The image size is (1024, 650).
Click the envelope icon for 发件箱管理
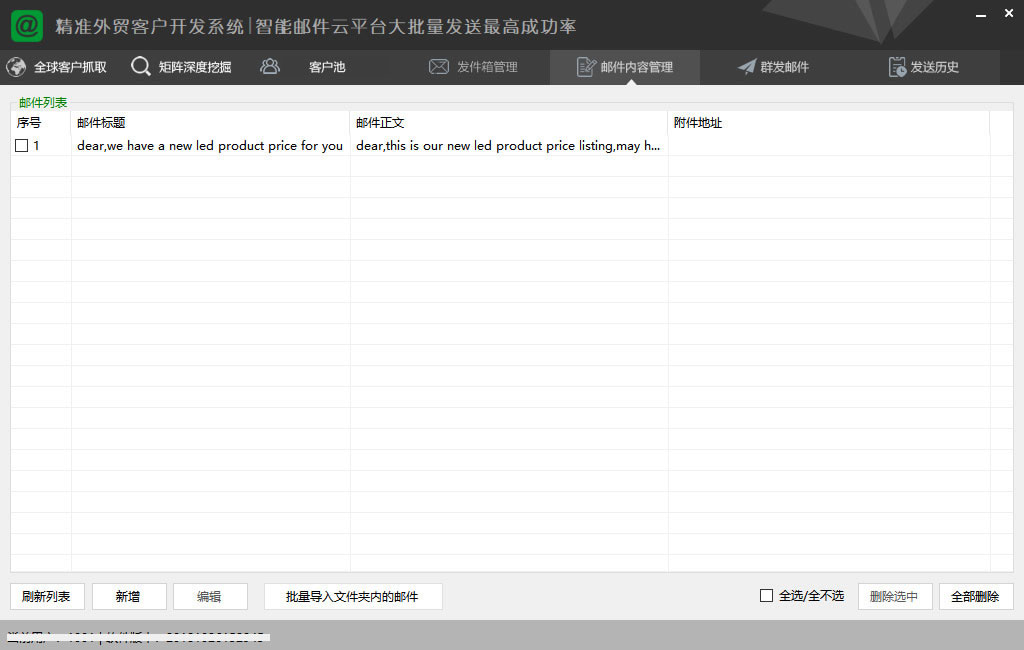coord(438,67)
